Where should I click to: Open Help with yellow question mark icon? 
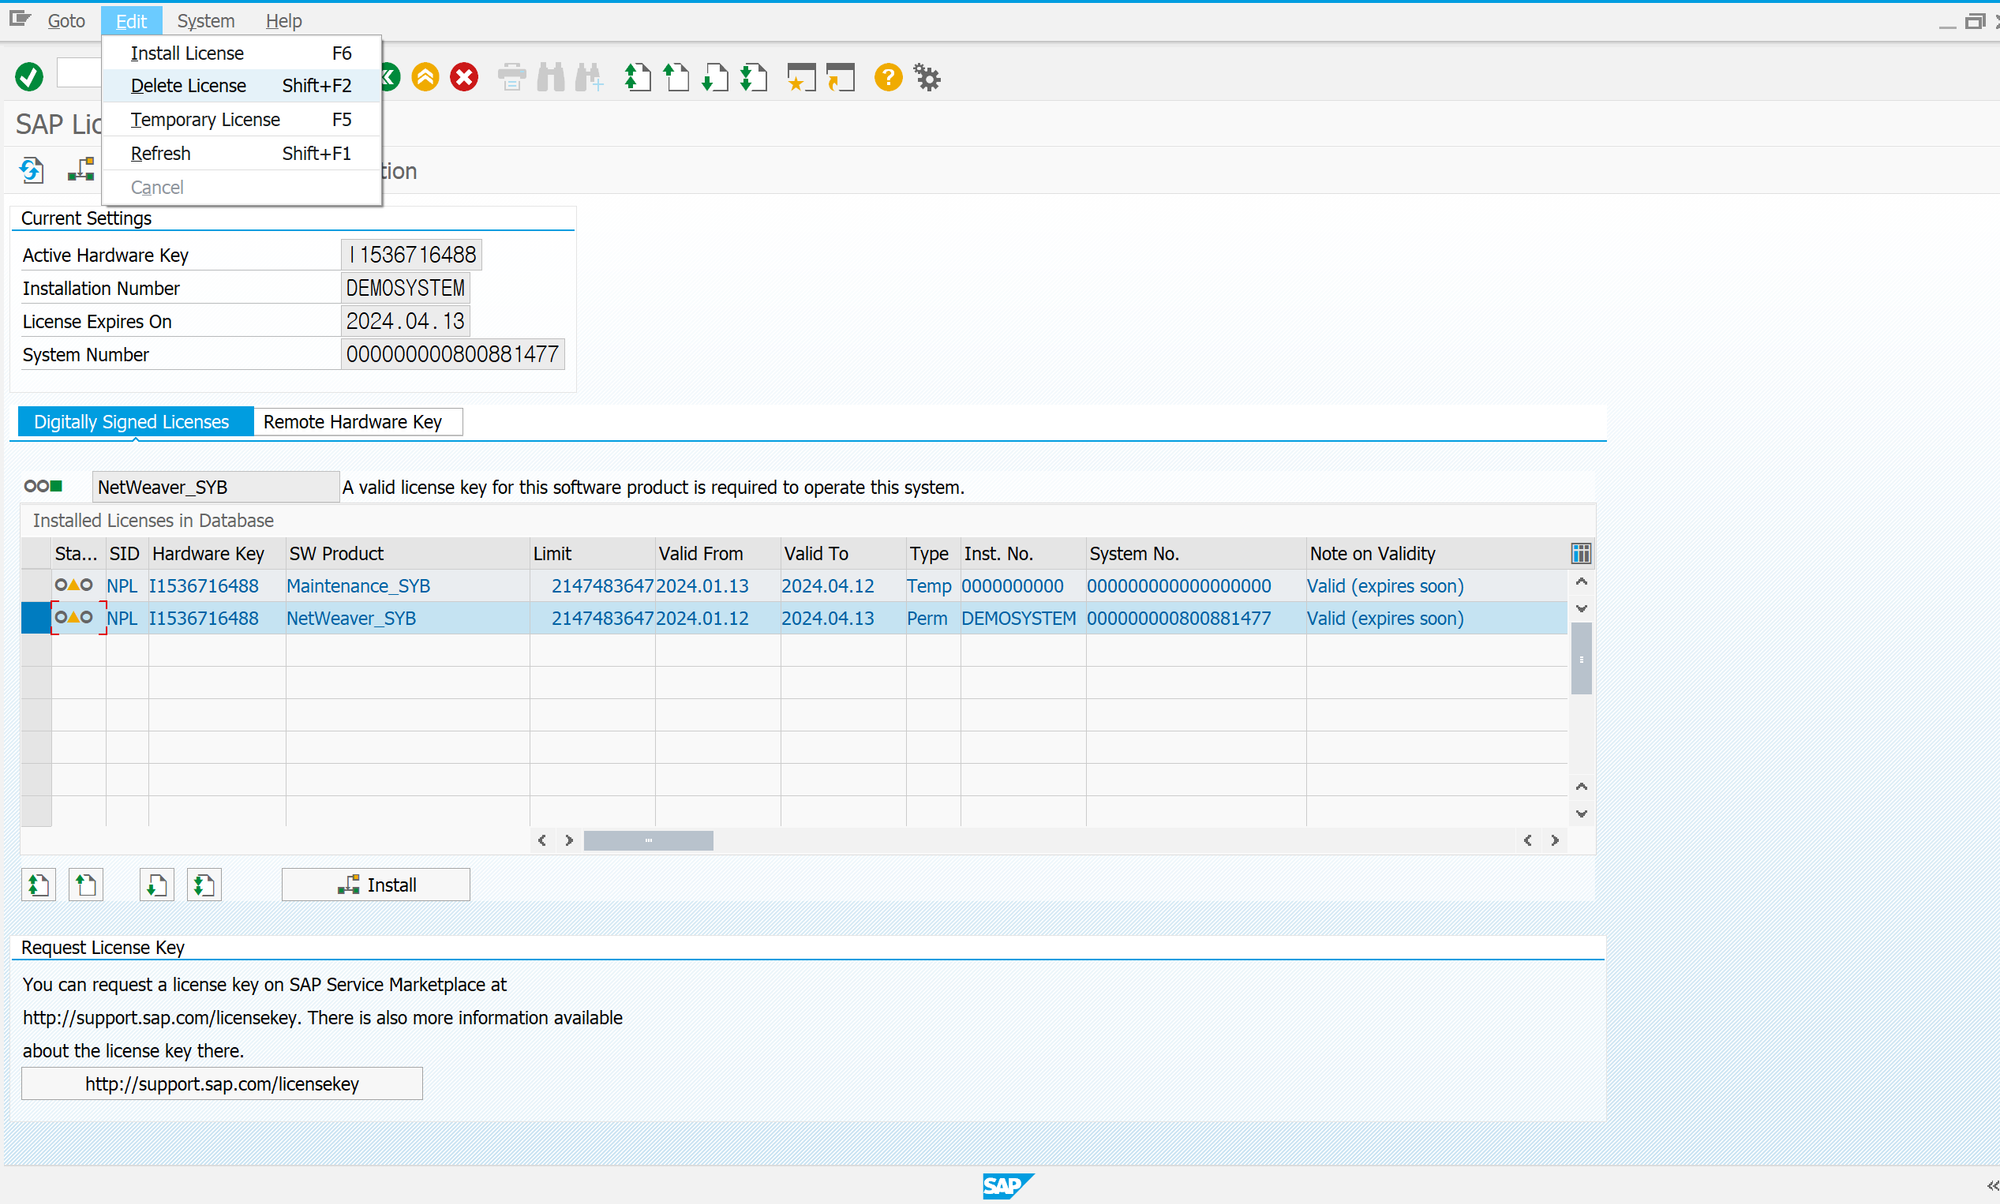tap(888, 77)
